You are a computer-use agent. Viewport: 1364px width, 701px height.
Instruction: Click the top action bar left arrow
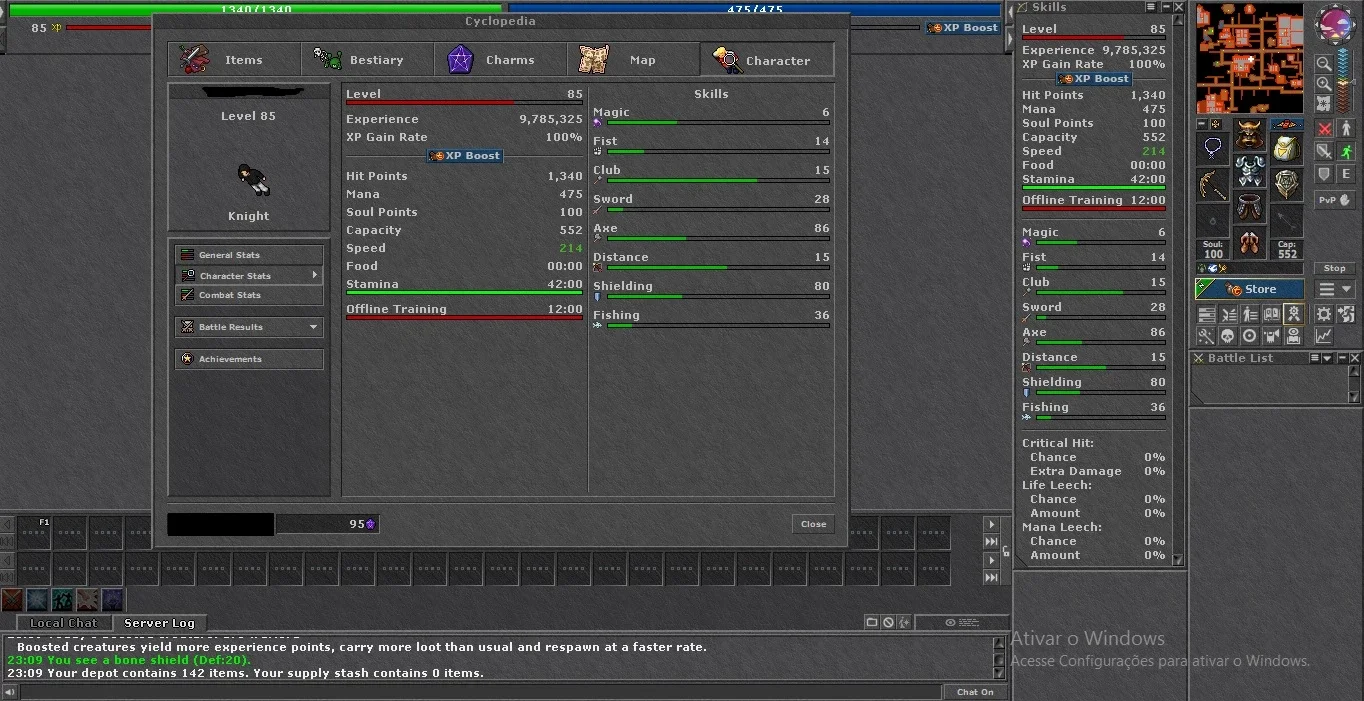7,524
